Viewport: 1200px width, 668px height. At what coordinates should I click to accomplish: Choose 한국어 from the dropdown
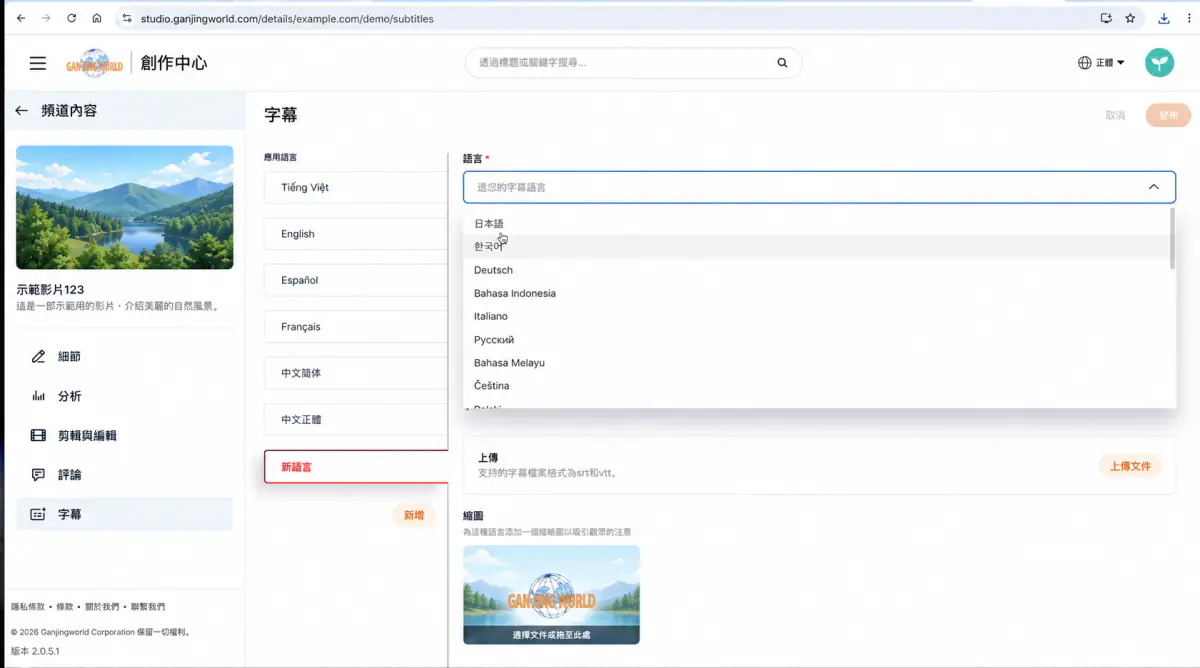tap(819, 247)
